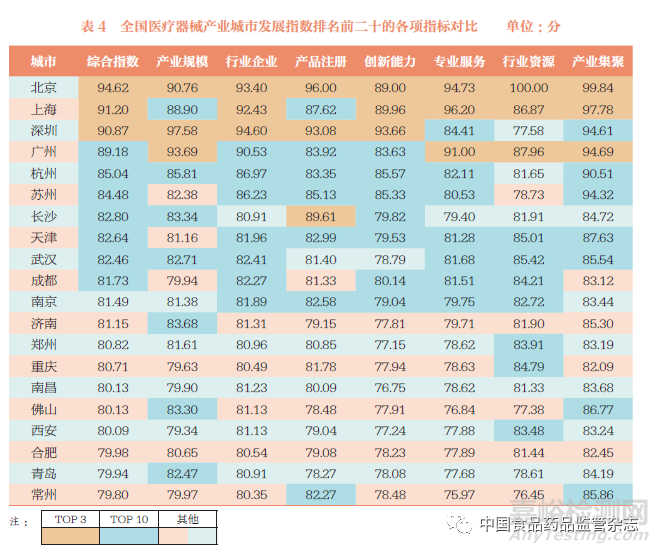Select the 创新能力 column header
Screen dimensions: 660x553
[x=390, y=62]
